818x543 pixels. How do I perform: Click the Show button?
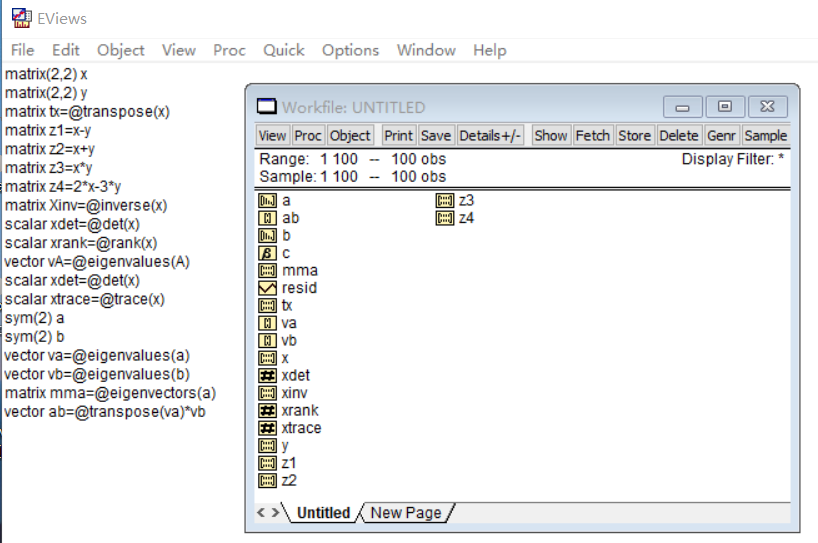coord(550,136)
